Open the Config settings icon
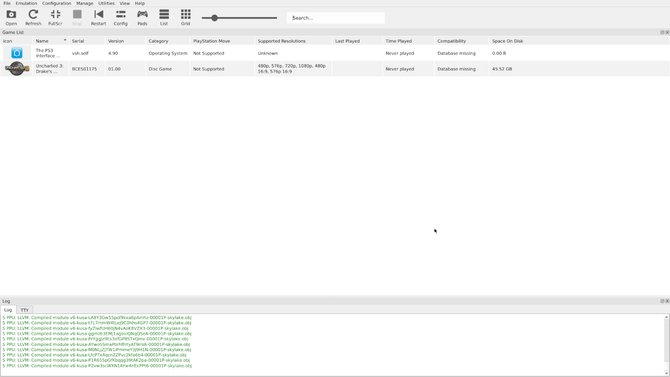 tap(120, 18)
